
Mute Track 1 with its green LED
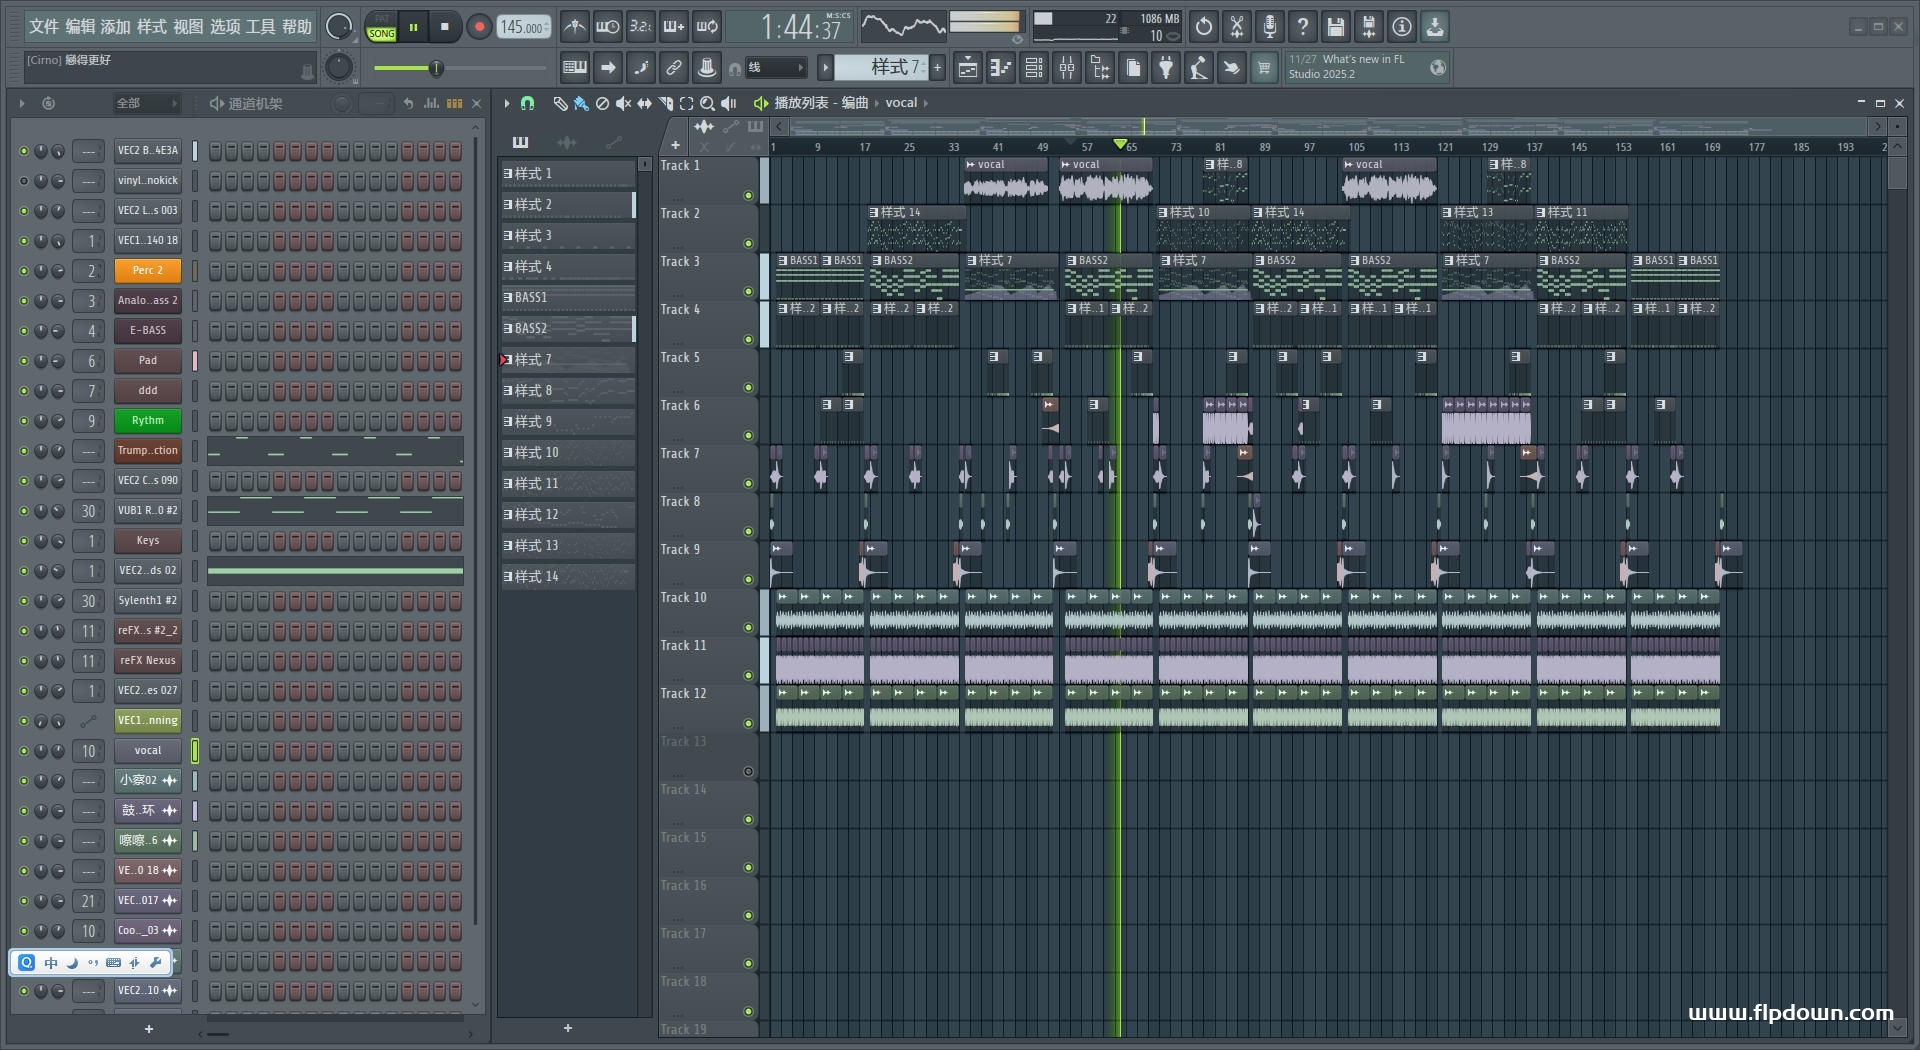[748, 195]
